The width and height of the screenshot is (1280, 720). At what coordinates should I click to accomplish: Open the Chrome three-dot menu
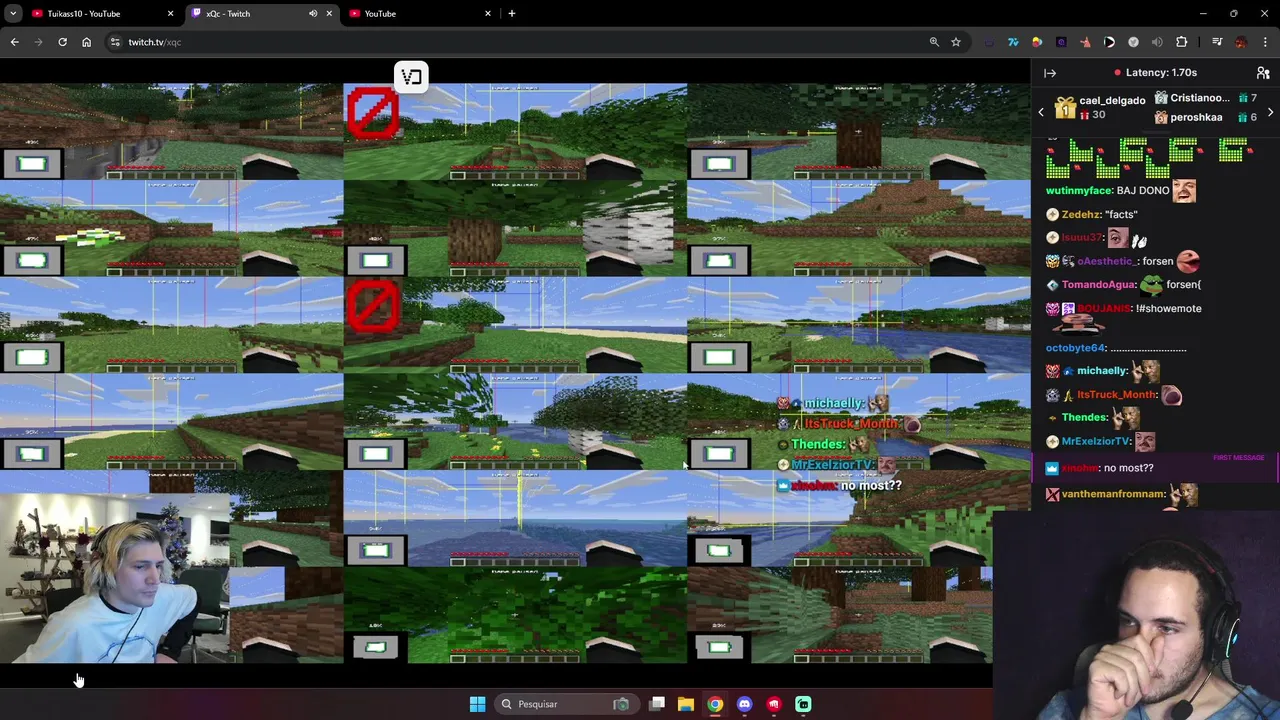1265,42
